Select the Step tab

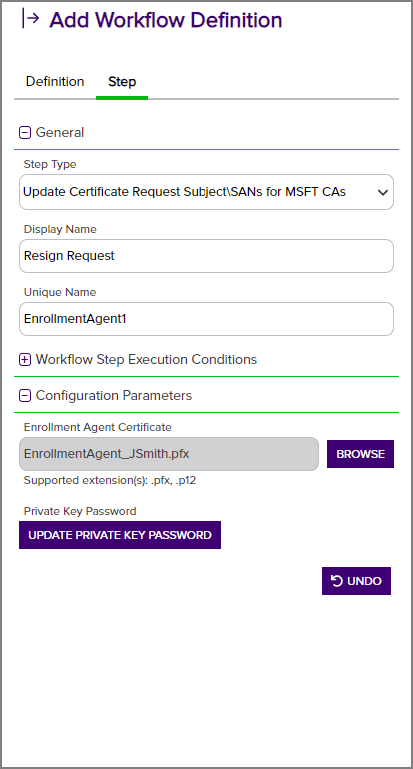pos(122,81)
